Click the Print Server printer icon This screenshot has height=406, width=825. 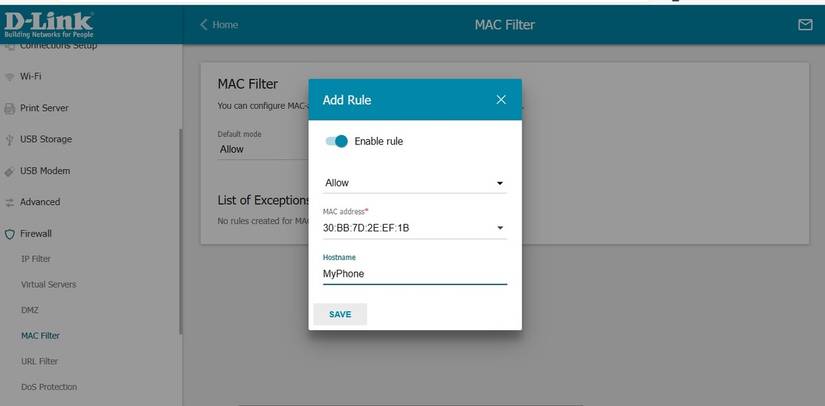pyautogui.click(x=10, y=108)
